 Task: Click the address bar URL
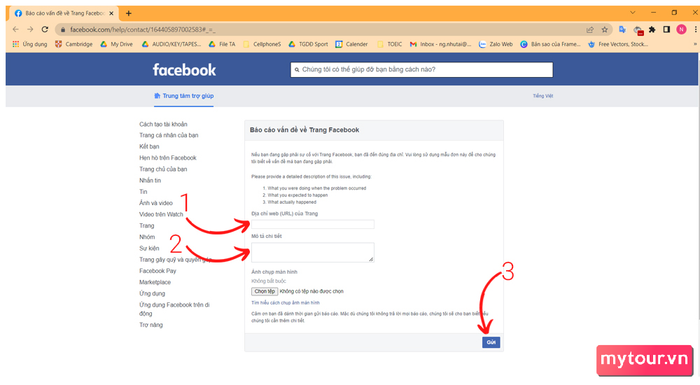142,30
